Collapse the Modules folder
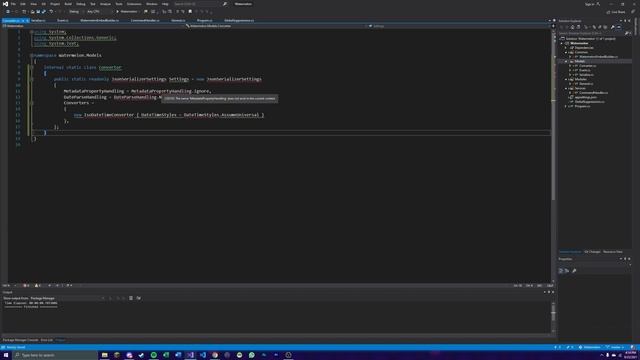The image size is (640, 360). point(566,79)
